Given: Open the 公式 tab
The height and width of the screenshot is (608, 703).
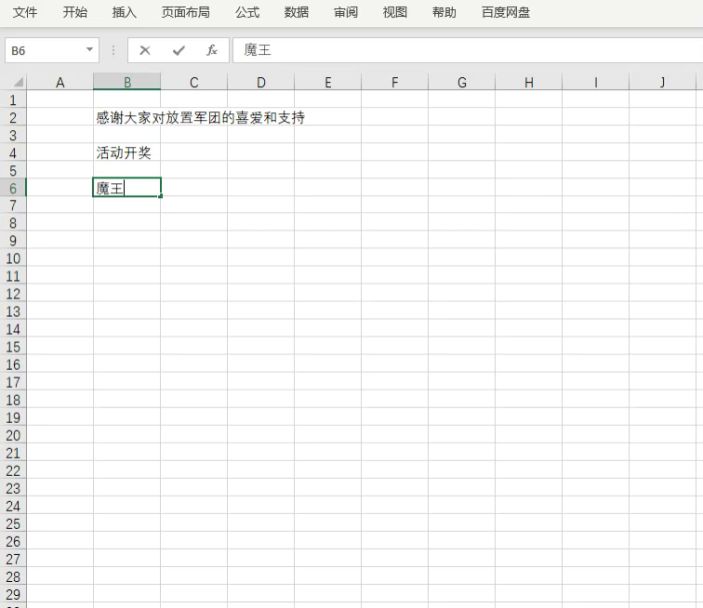Looking at the screenshot, I should pyautogui.click(x=247, y=13).
